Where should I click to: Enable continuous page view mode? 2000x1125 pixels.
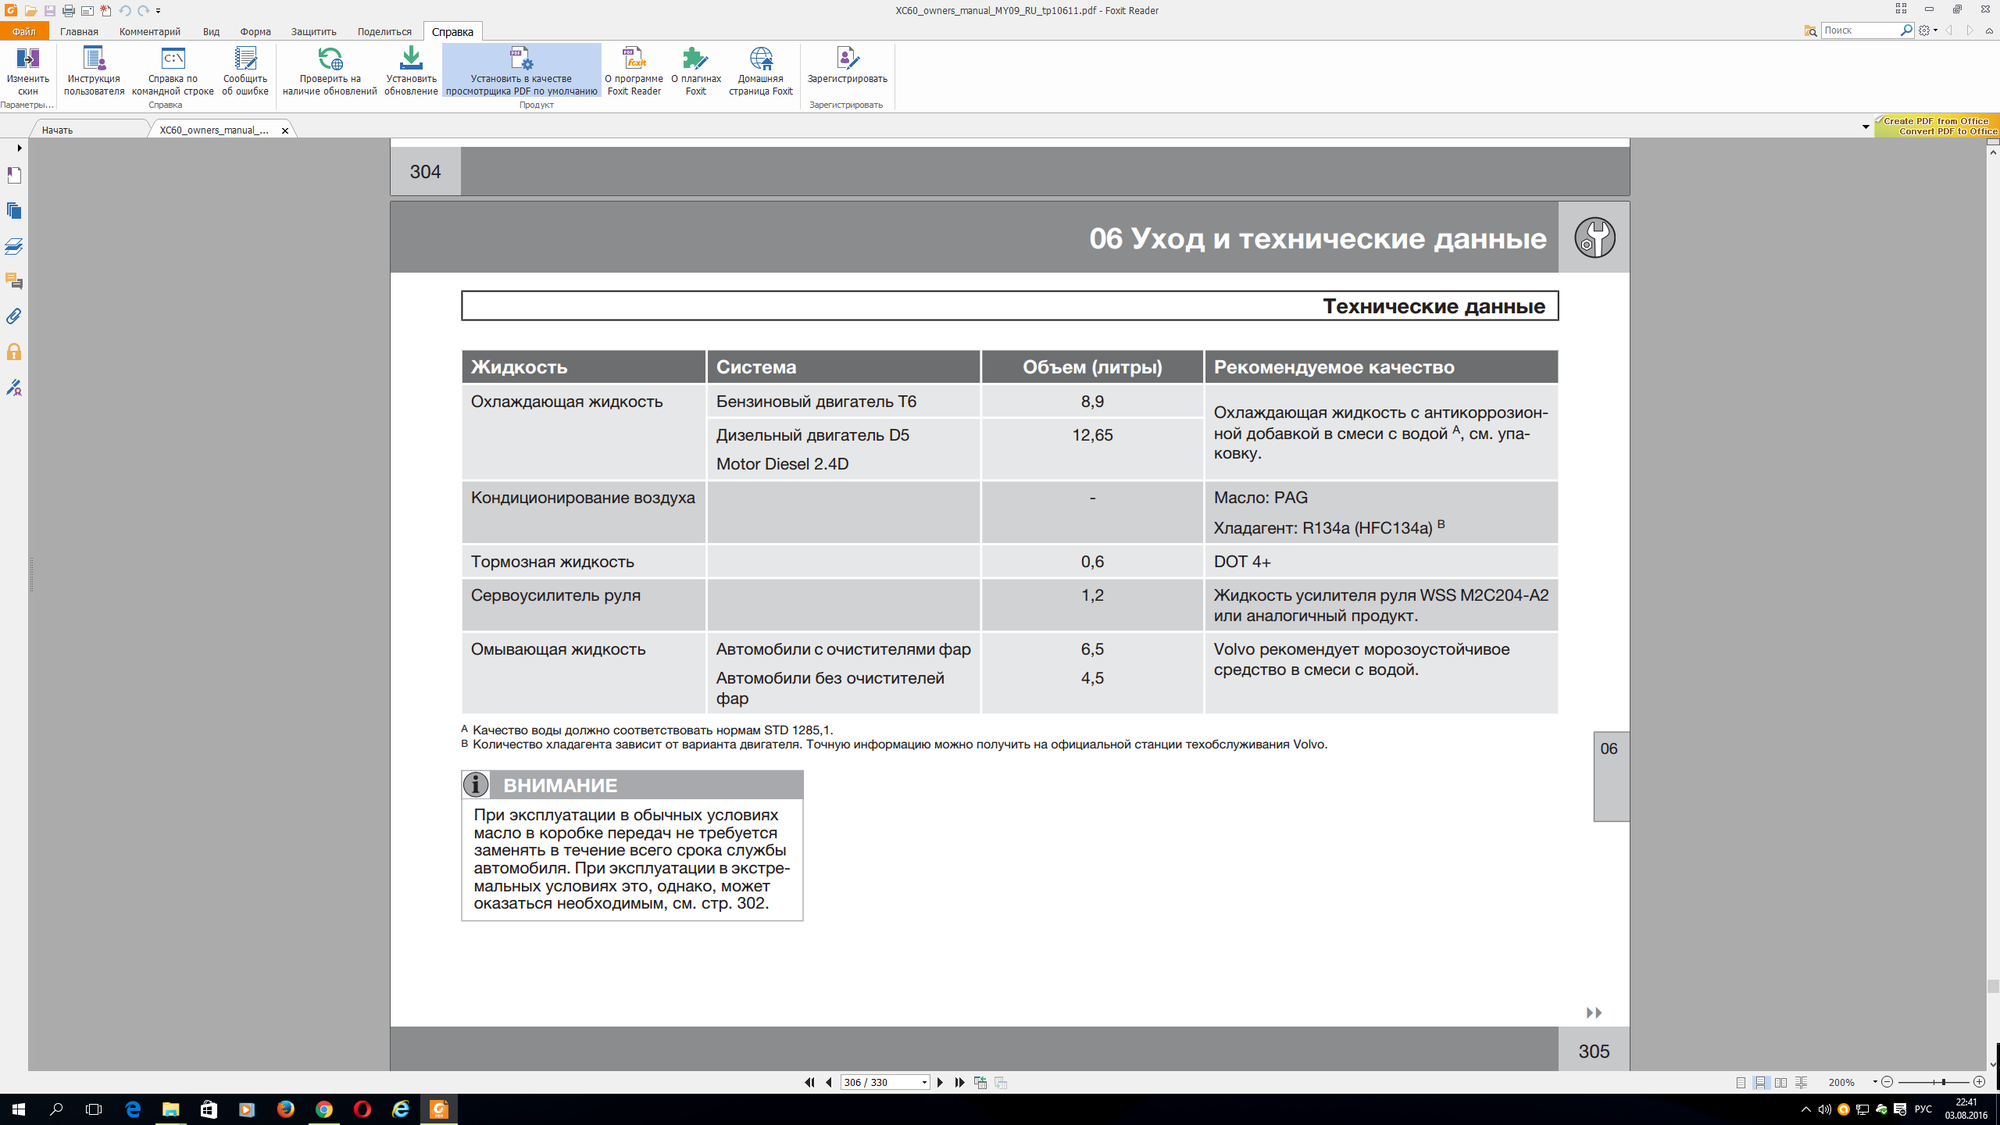point(1761,1082)
